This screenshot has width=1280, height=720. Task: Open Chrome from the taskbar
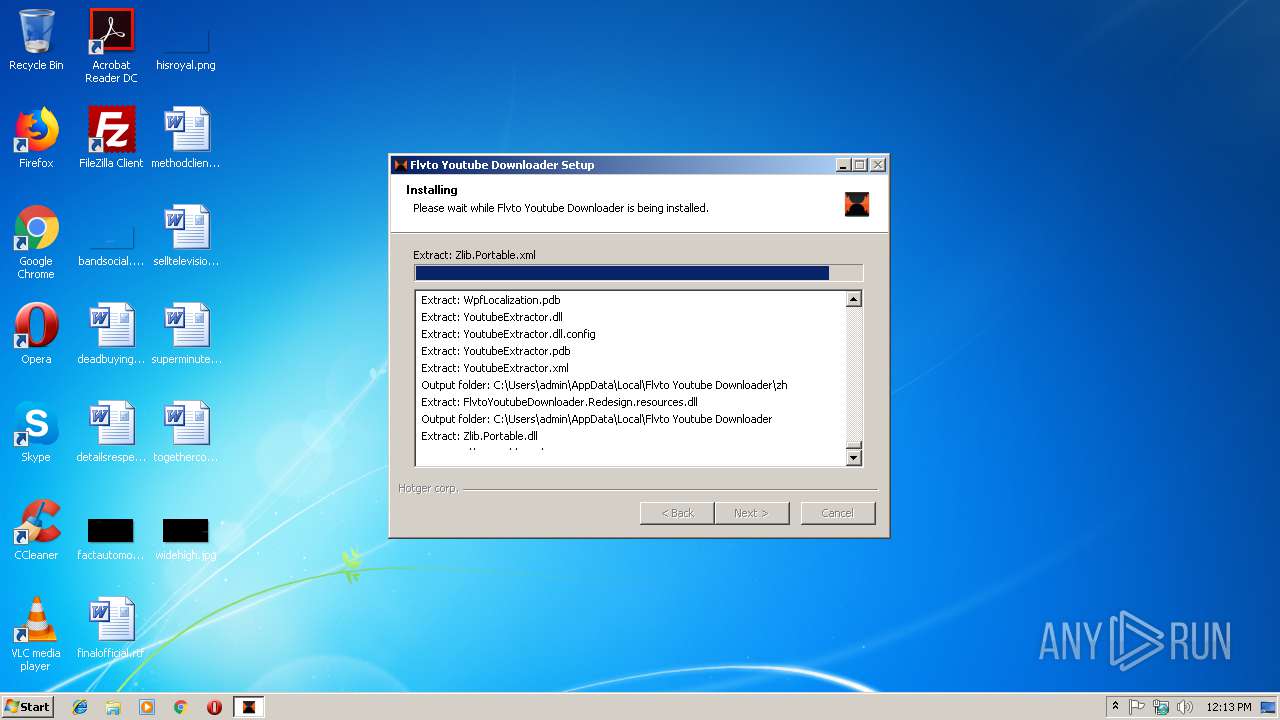[x=181, y=707]
